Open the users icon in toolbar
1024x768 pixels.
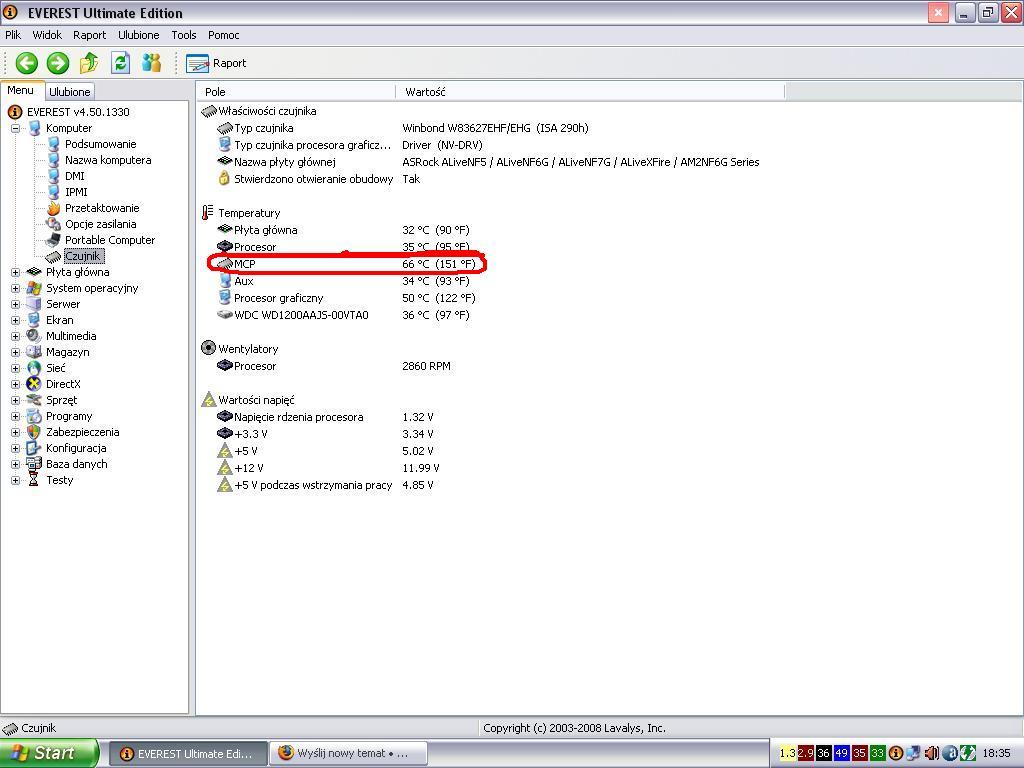pyautogui.click(x=152, y=63)
